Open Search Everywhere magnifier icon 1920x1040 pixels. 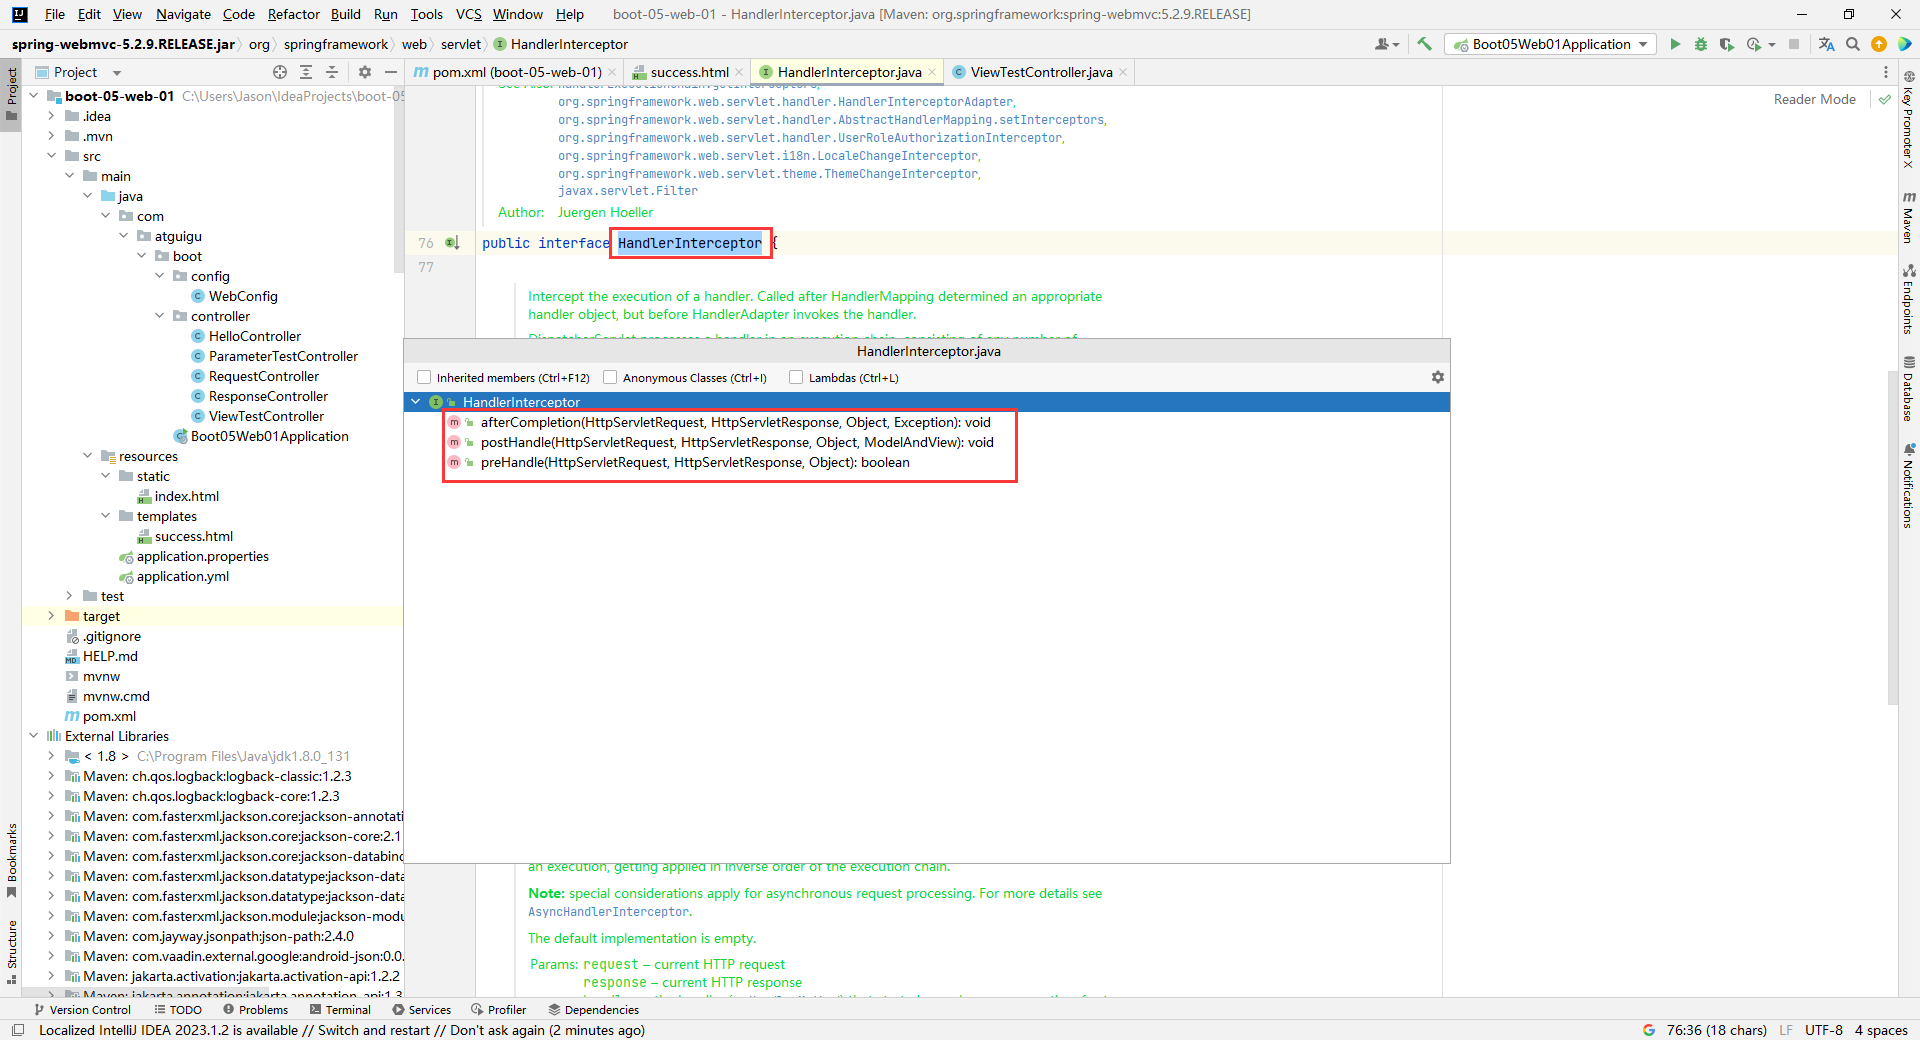point(1853,44)
